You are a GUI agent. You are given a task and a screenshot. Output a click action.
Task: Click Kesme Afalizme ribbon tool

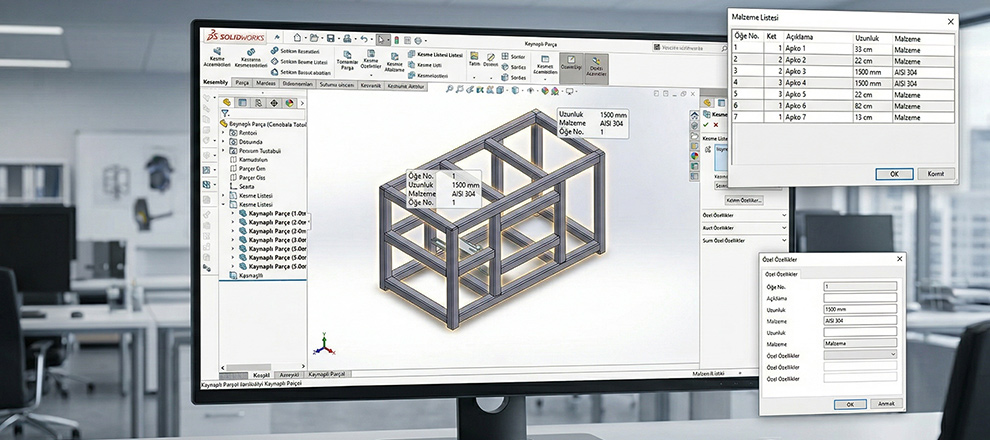(395, 62)
